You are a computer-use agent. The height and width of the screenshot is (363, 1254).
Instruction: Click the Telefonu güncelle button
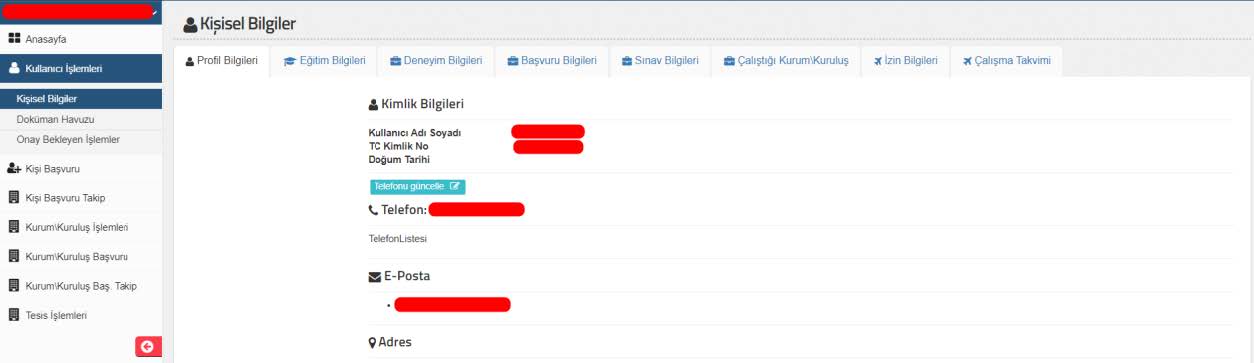[418, 186]
